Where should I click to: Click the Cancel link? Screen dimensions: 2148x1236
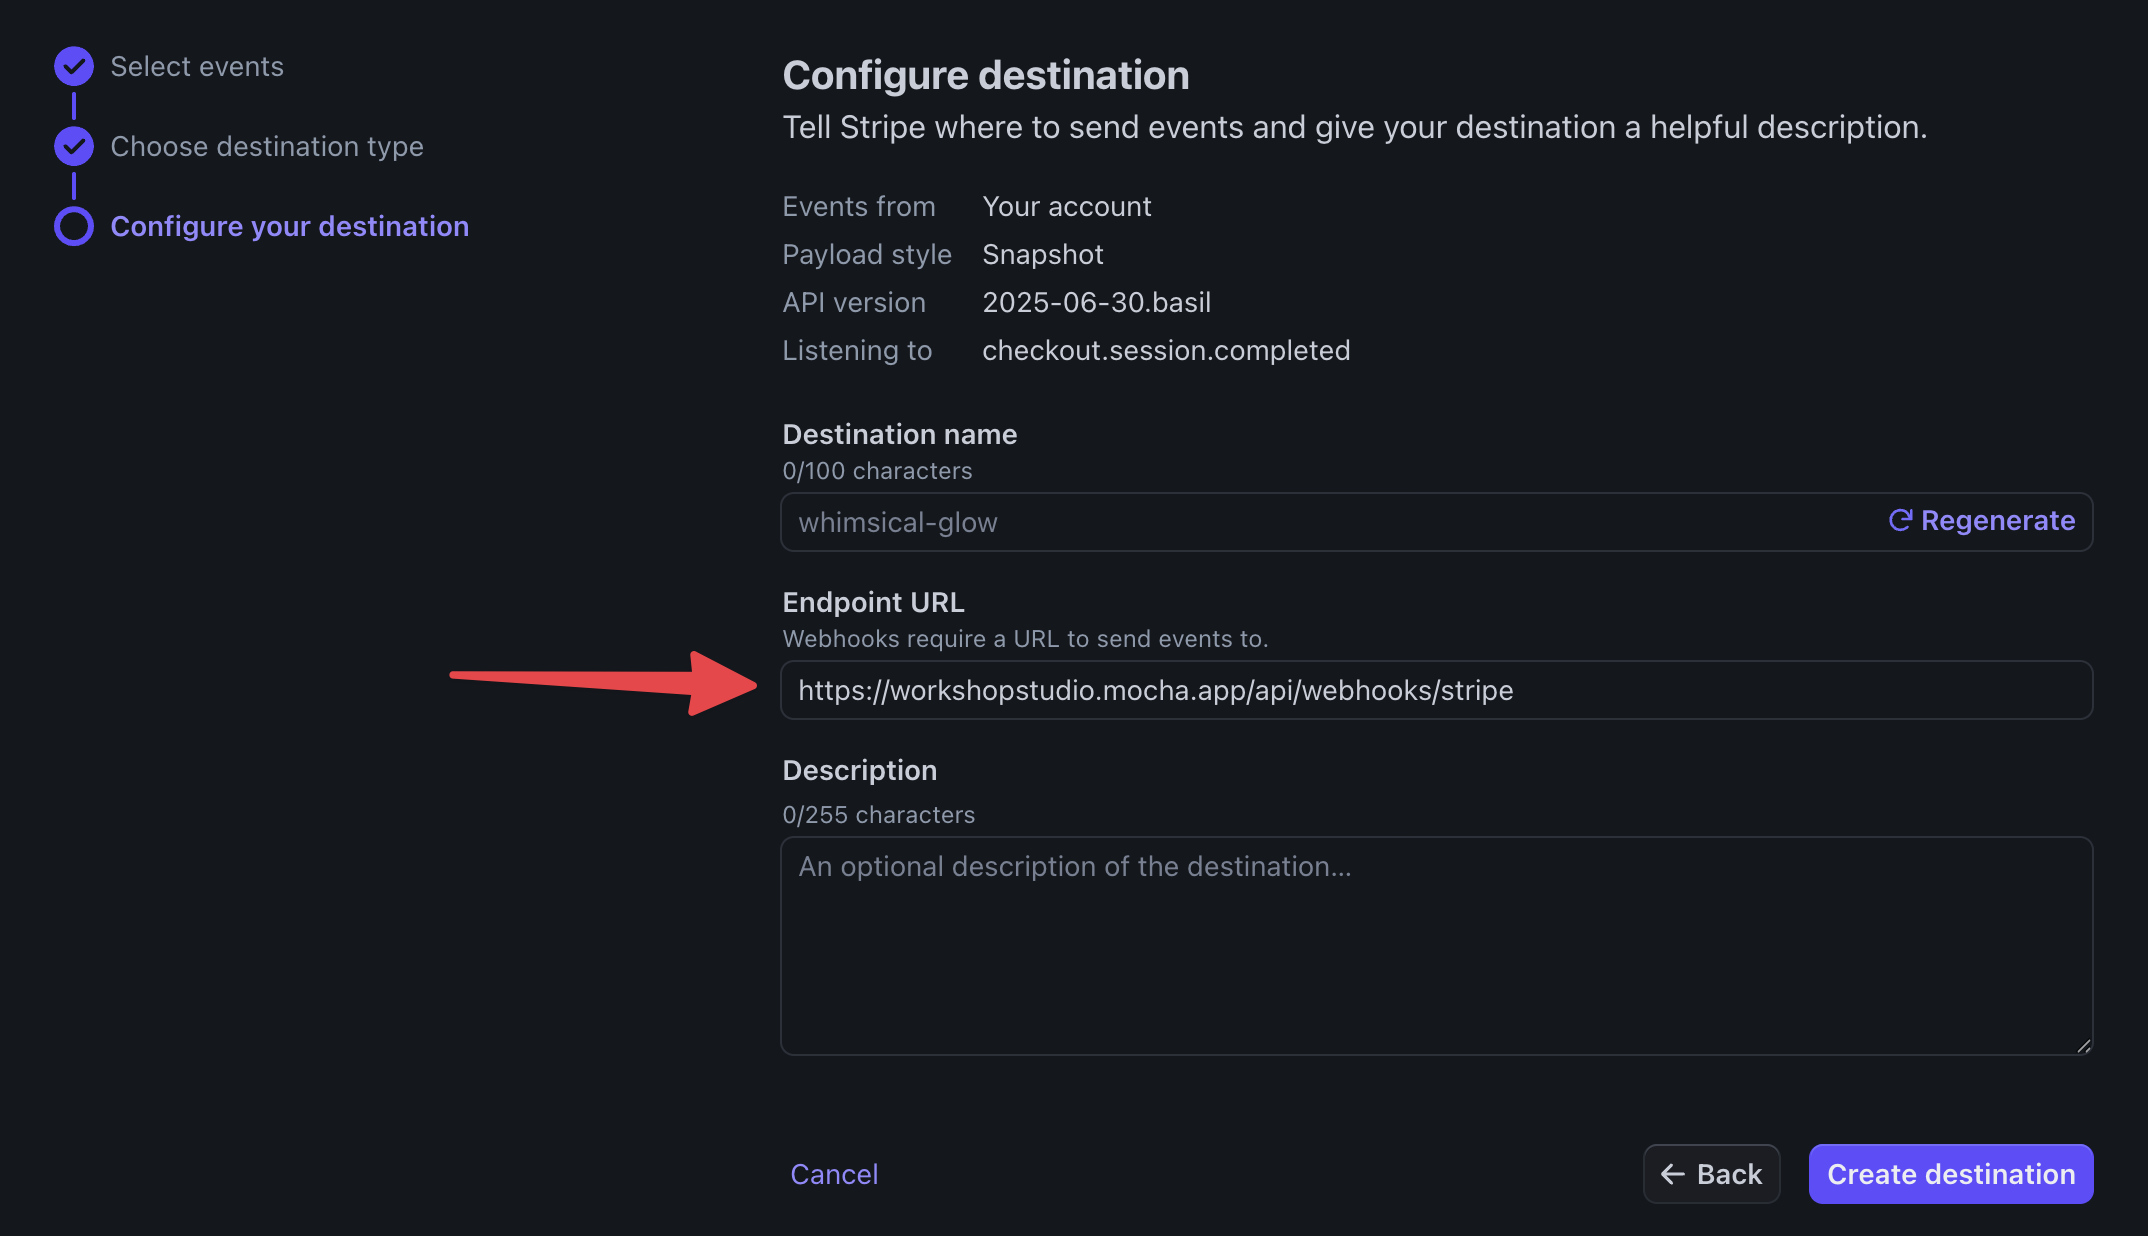(834, 1173)
